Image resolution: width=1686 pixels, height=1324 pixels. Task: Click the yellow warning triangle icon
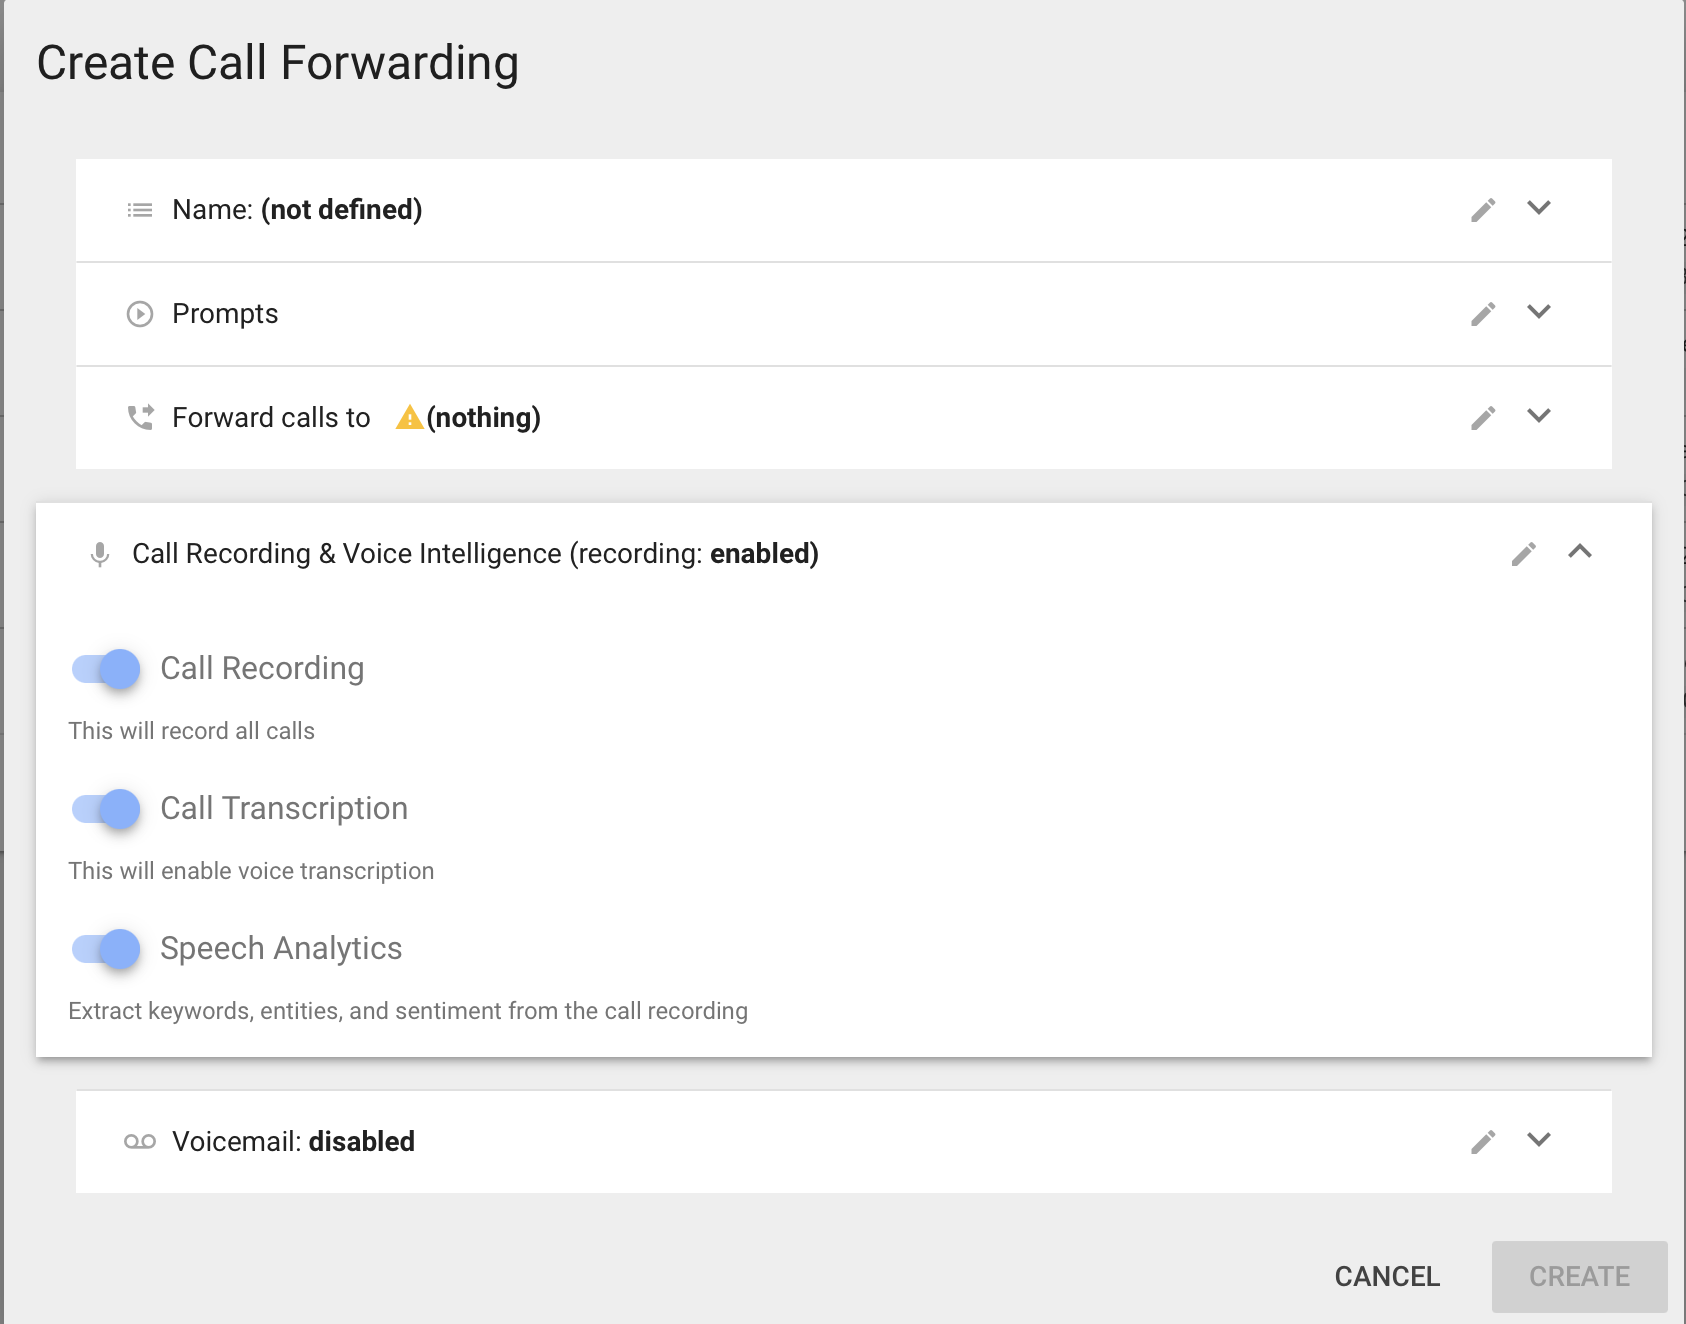click(409, 417)
